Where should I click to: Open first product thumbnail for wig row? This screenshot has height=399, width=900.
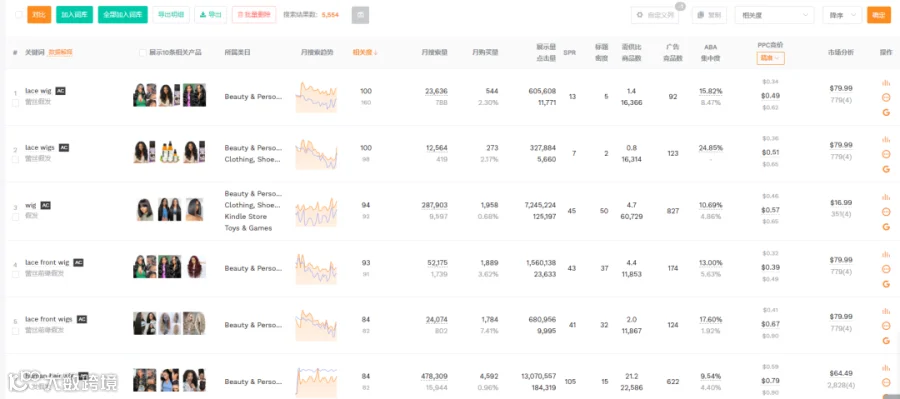(145, 210)
